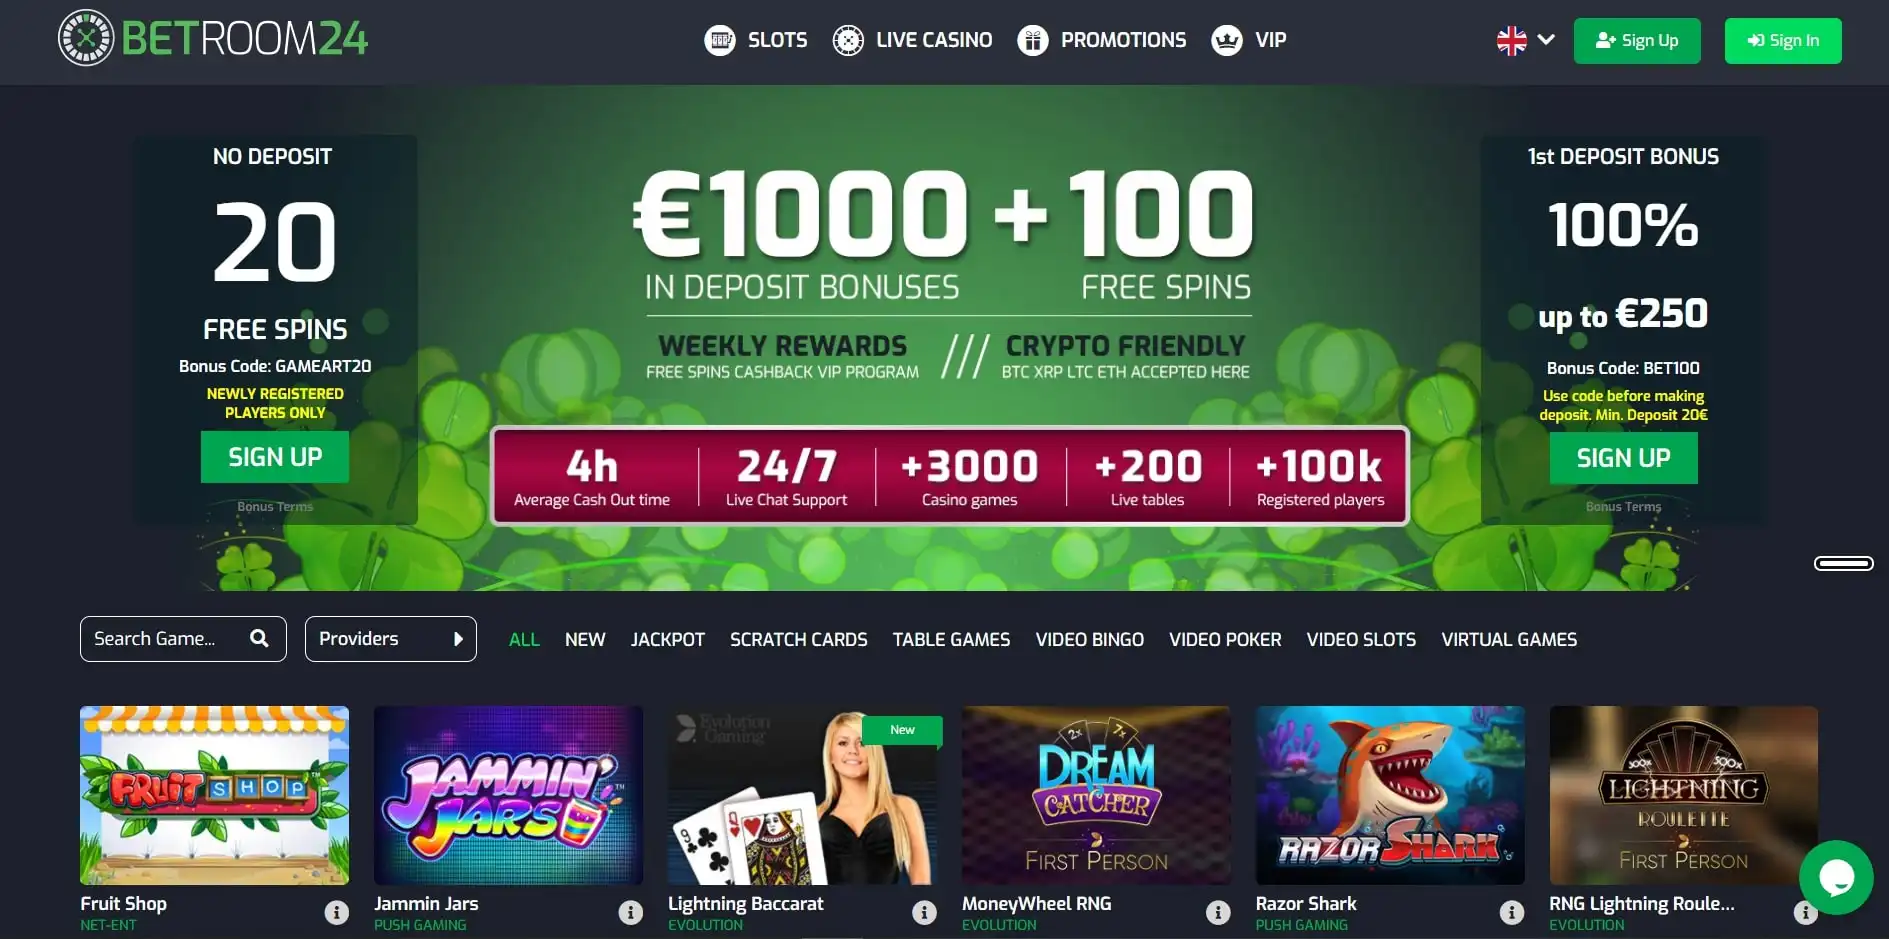Select the JACKPOT category tab
This screenshot has width=1889, height=939.
pyautogui.click(x=668, y=640)
